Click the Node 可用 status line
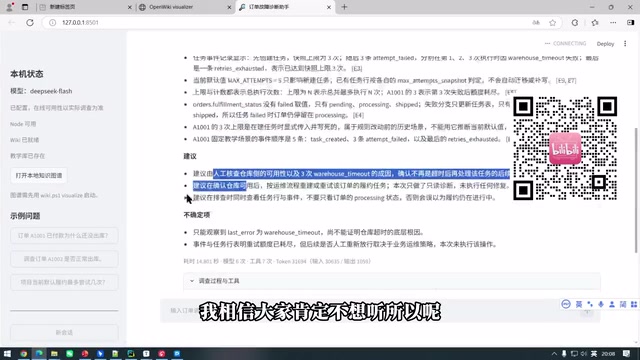This screenshot has height=360, width=640. [23, 124]
